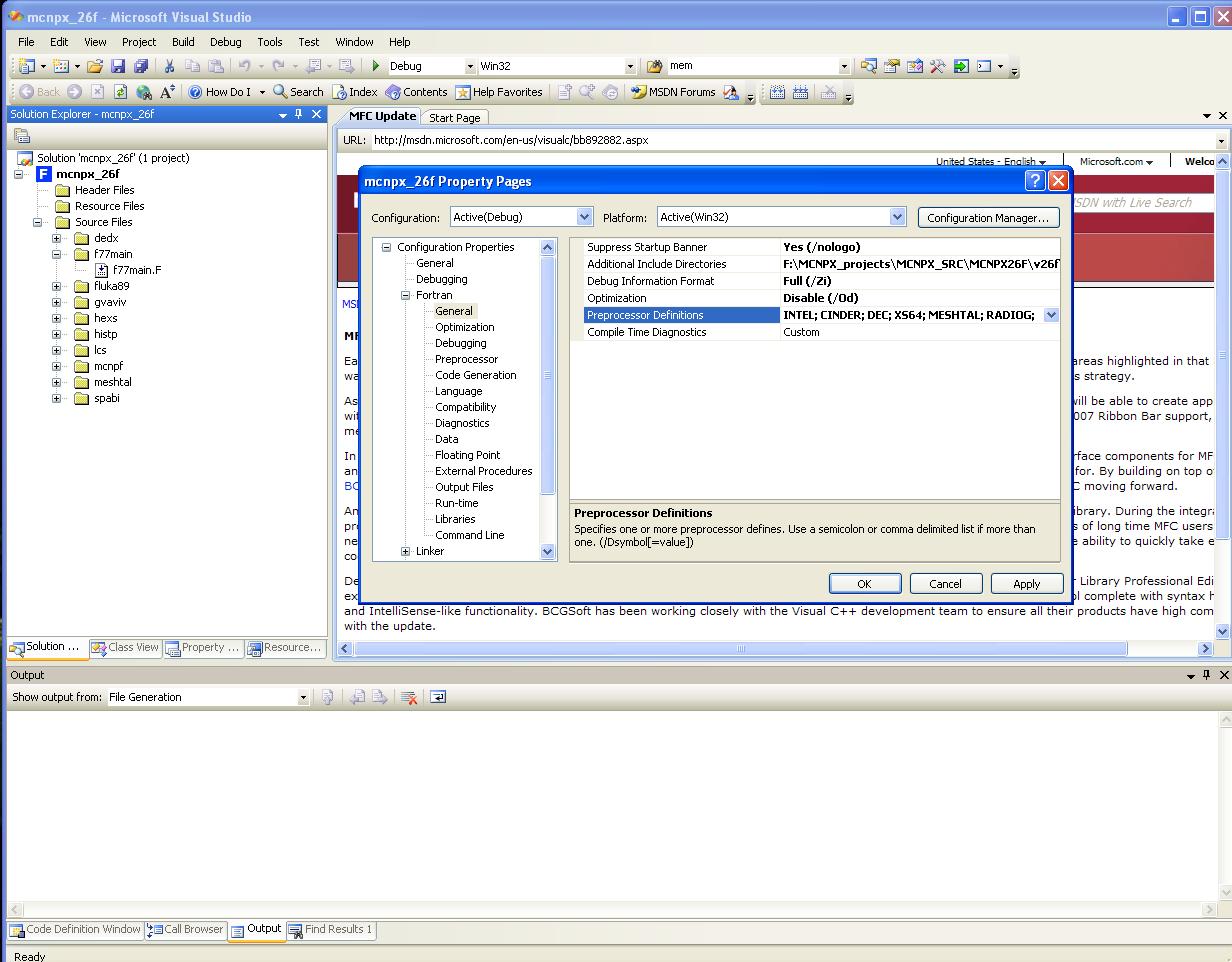Click the browser pane horizontal scrollbar
This screenshot has height=962, width=1232.
(775, 648)
